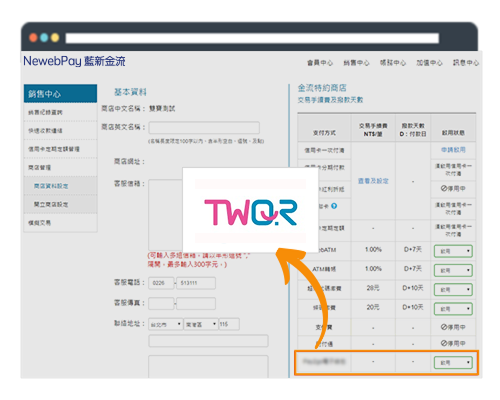
Task: Click the bottom text area below address
Action: (x=208, y=366)
